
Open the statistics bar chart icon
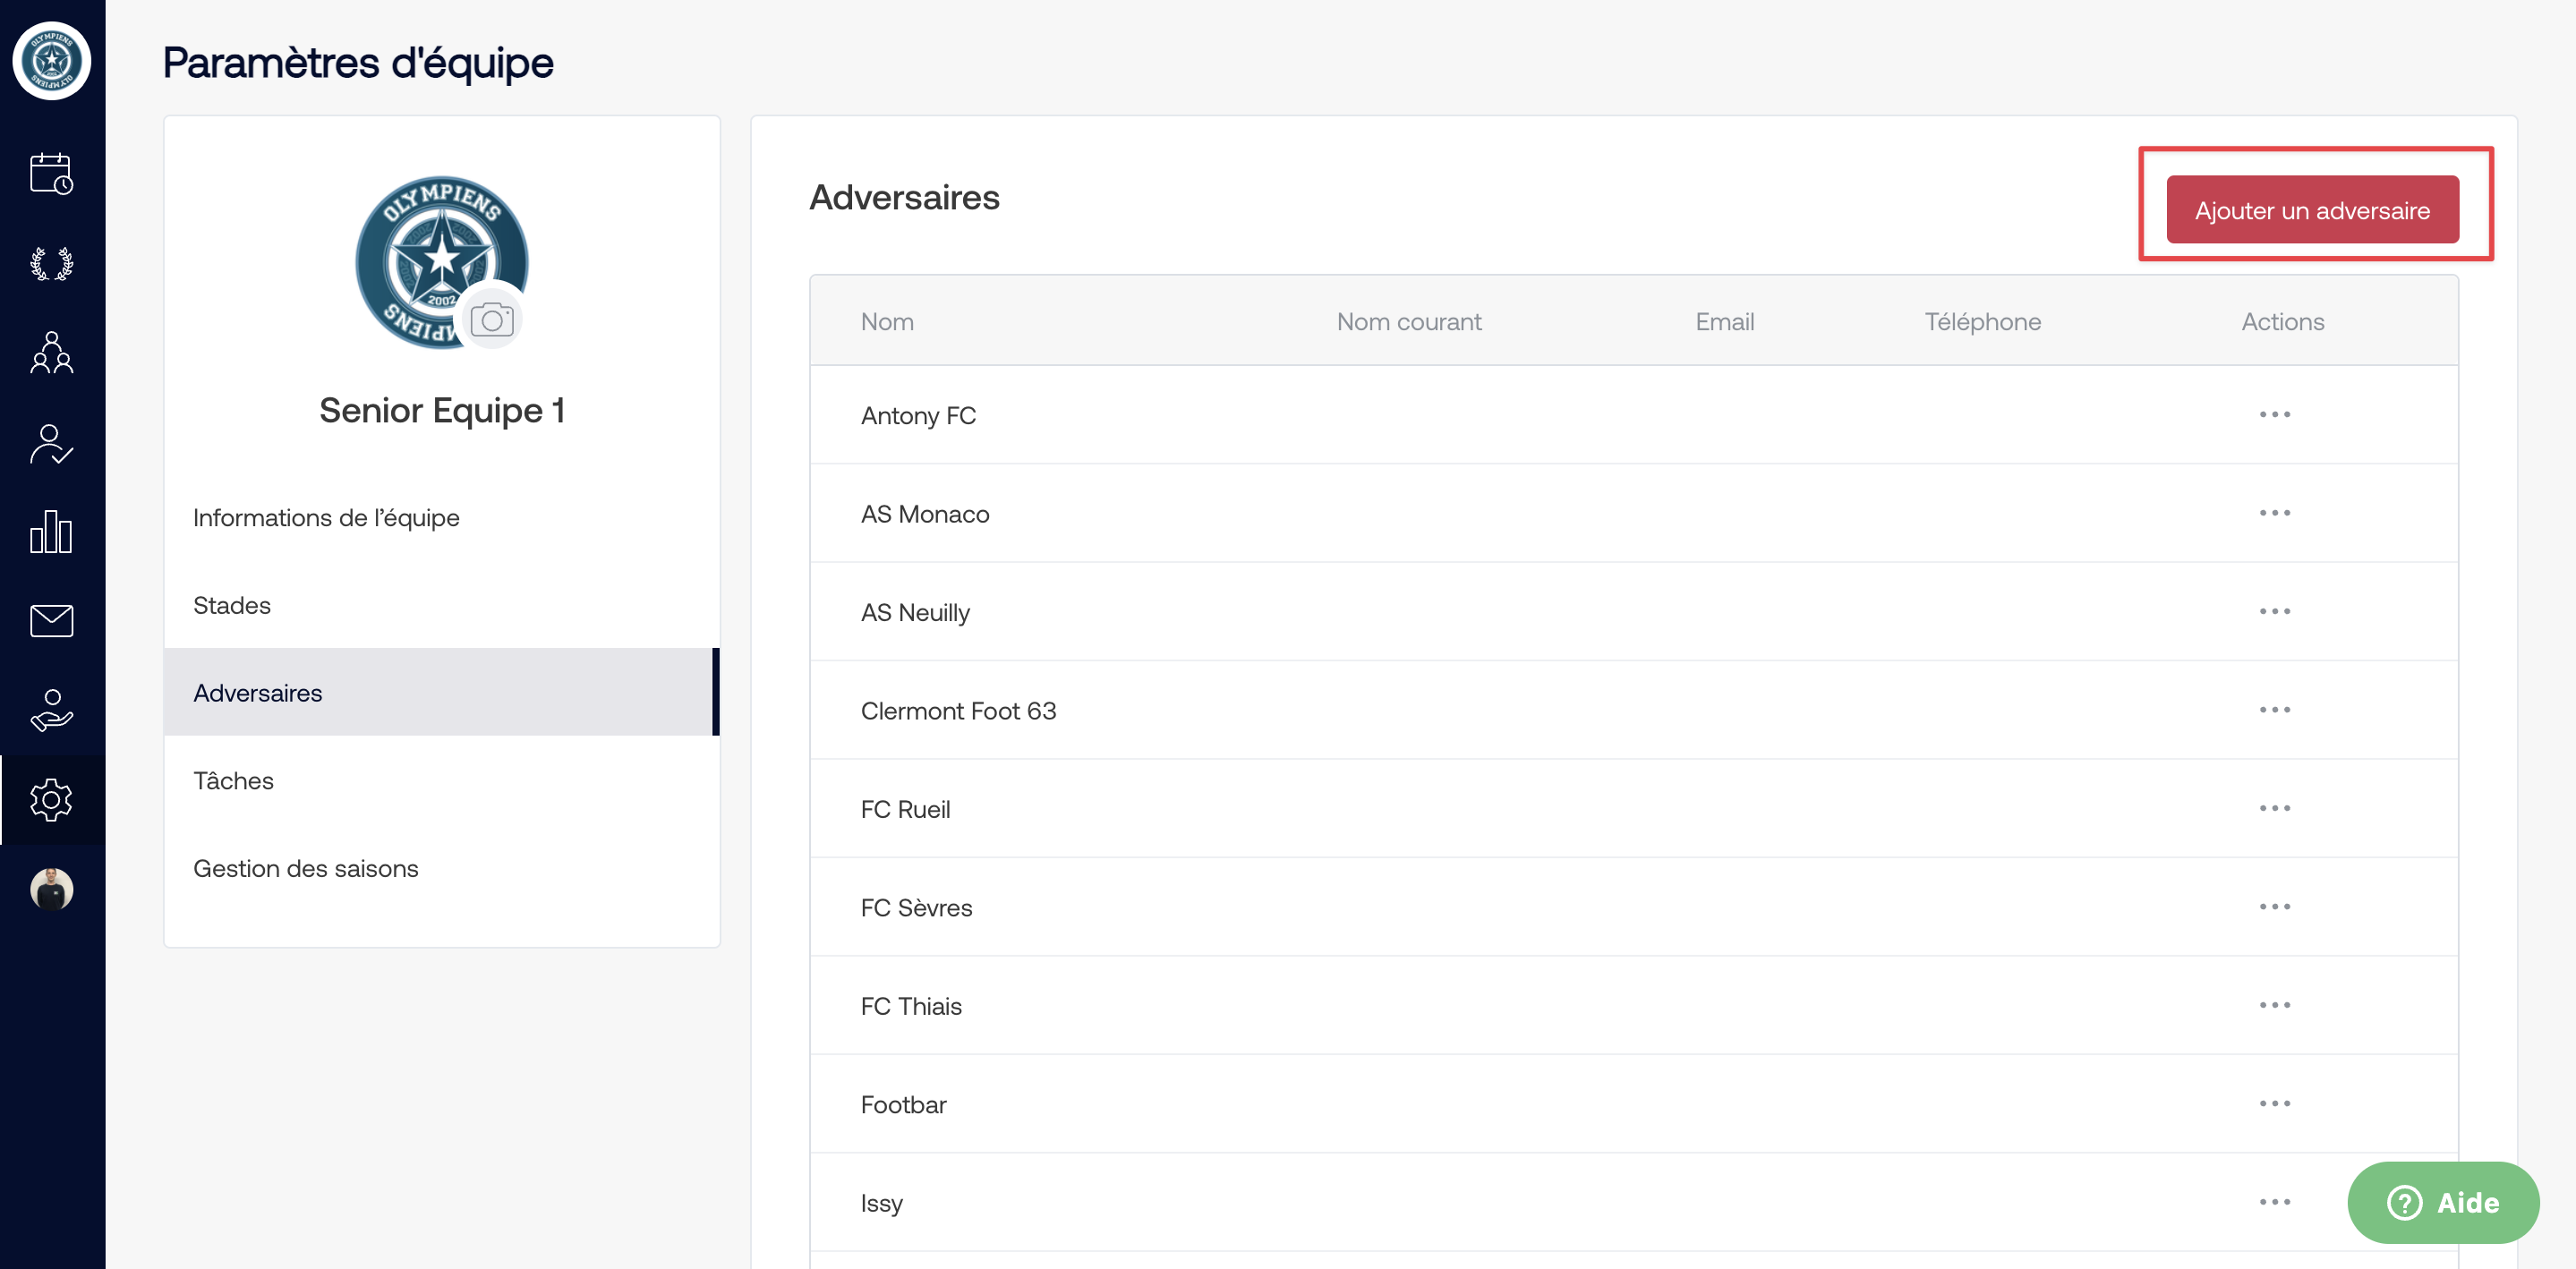pyautogui.click(x=52, y=532)
